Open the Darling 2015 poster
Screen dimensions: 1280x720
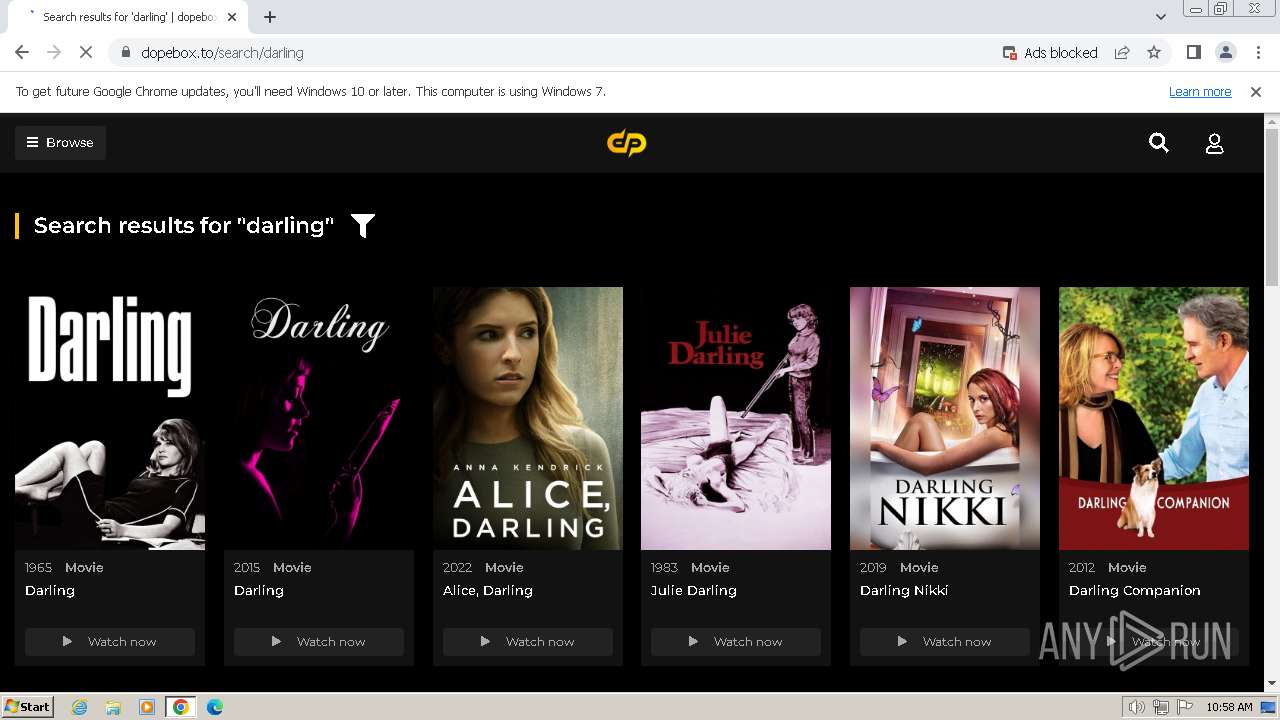click(x=319, y=418)
